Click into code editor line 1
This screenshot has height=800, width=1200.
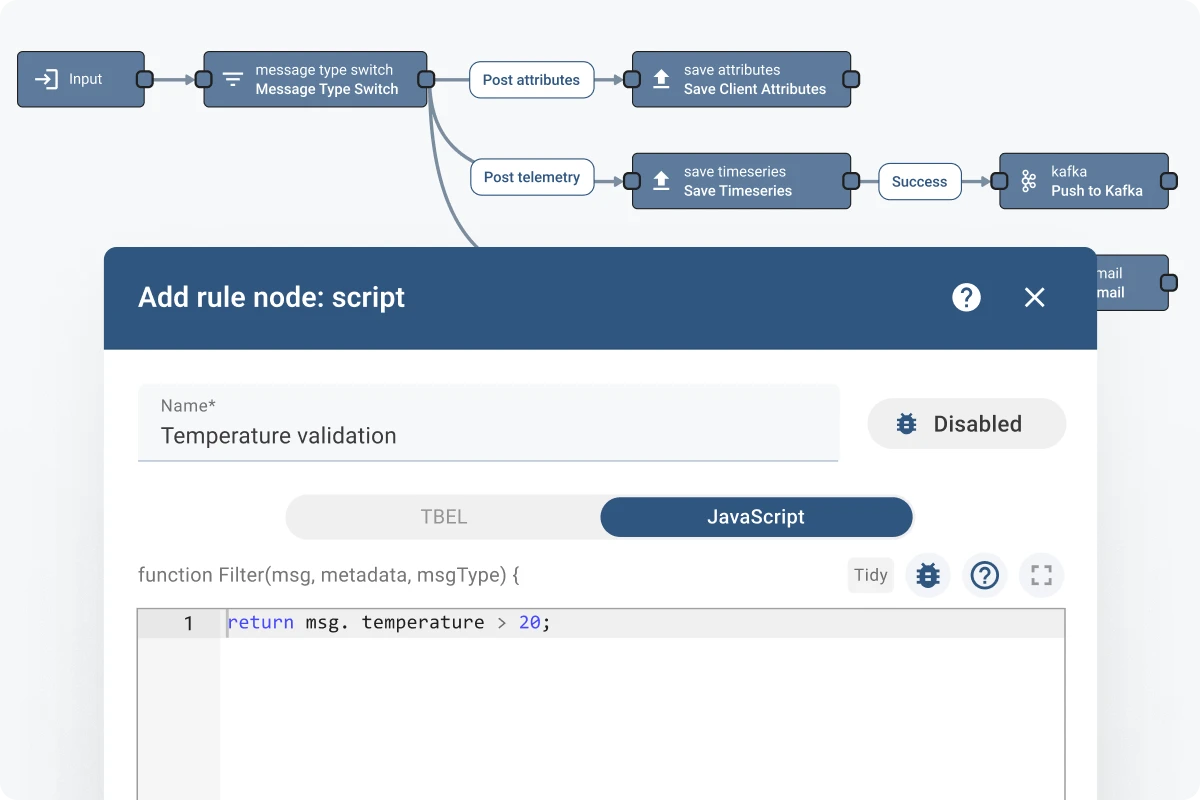click(x=642, y=623)
